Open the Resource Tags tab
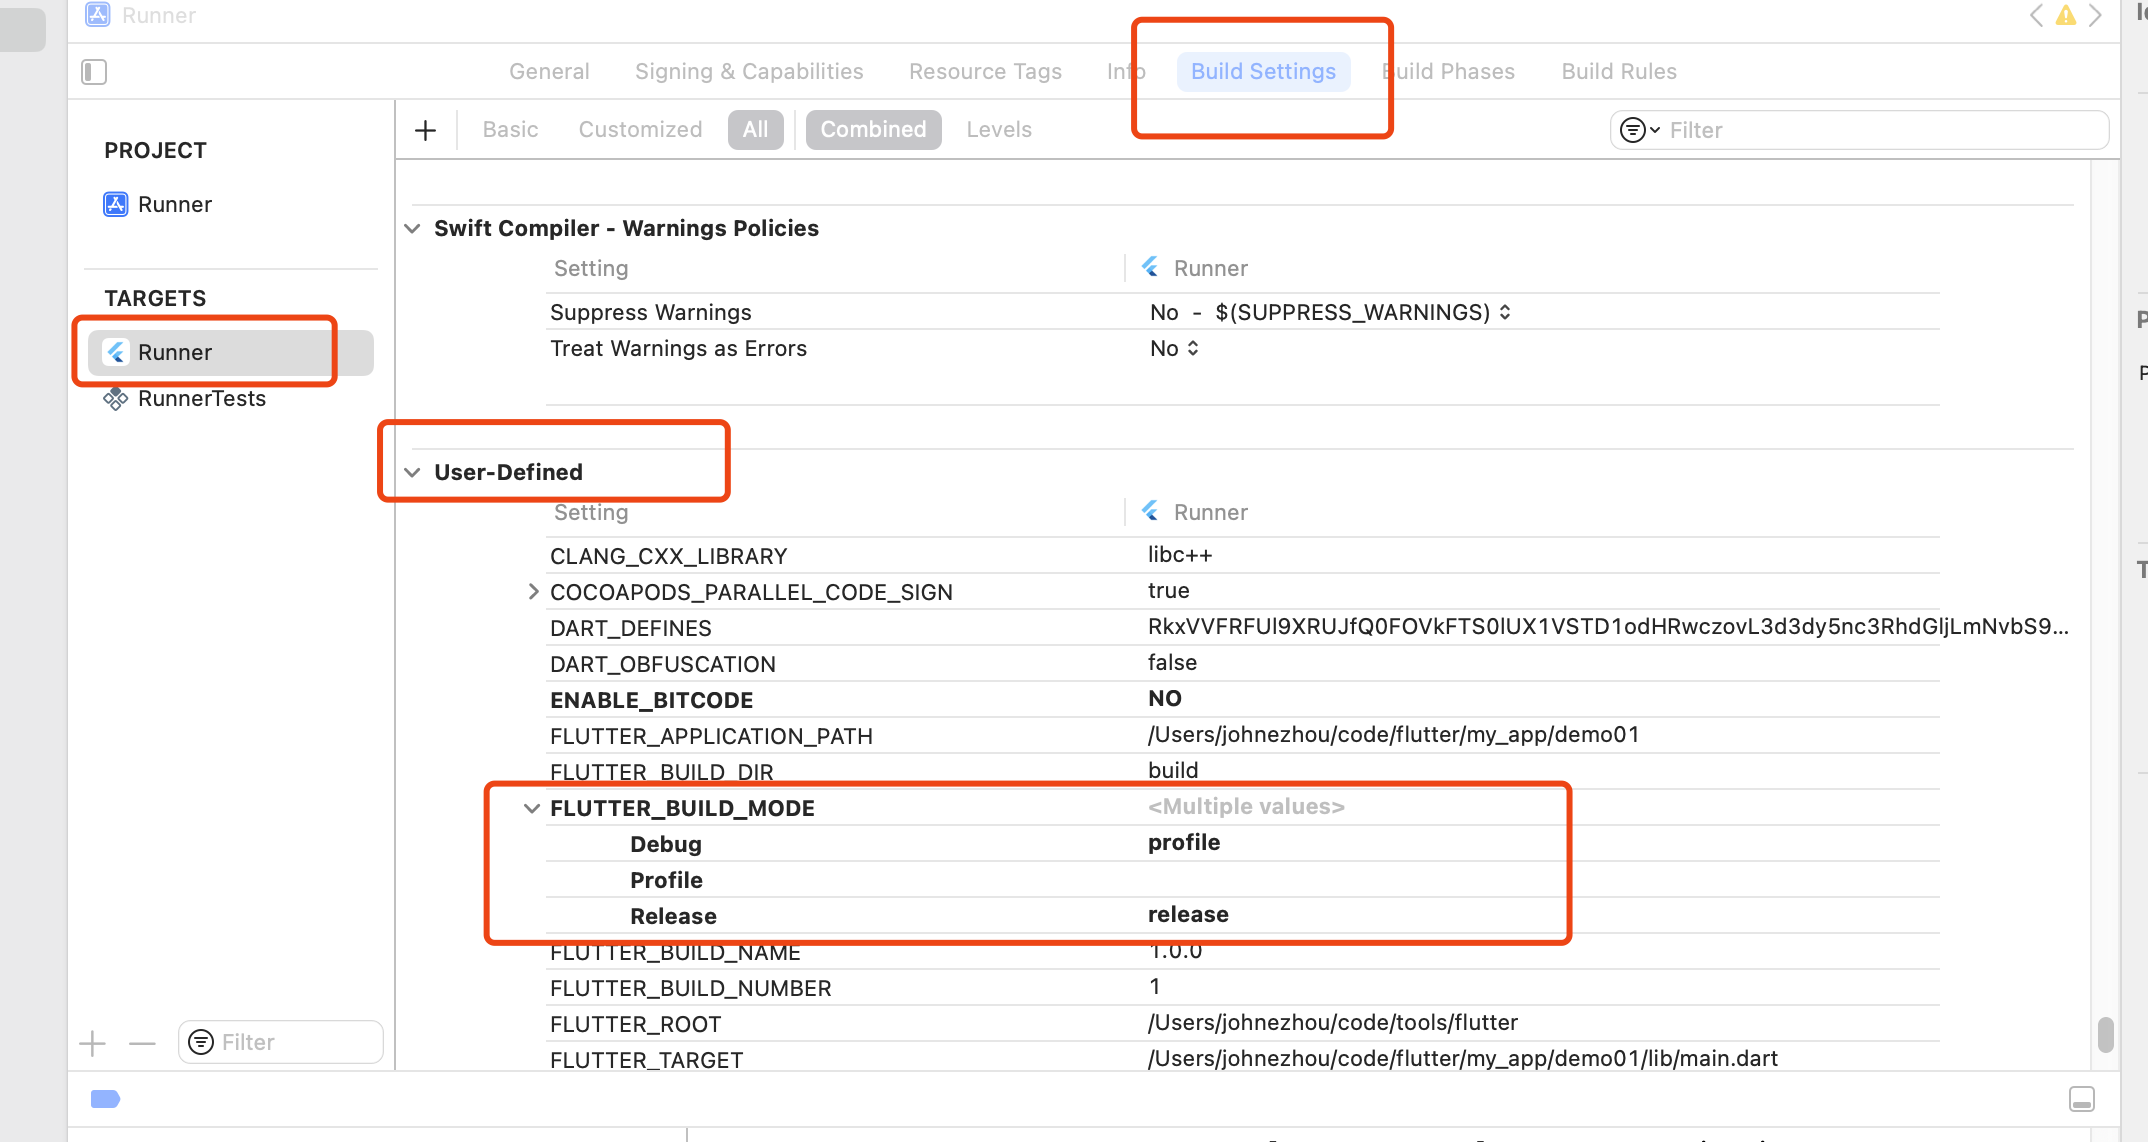This screenshot has height=1142, width=2148. 985,71
